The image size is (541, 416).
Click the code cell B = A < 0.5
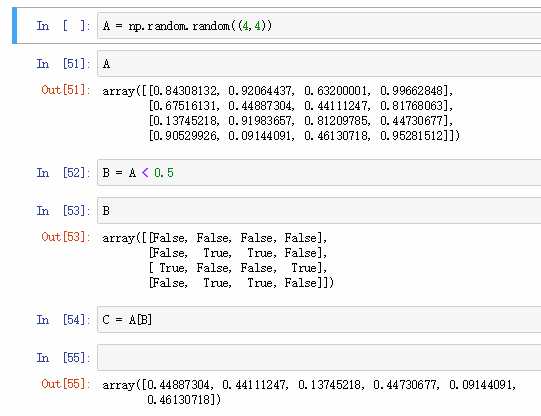319,172
